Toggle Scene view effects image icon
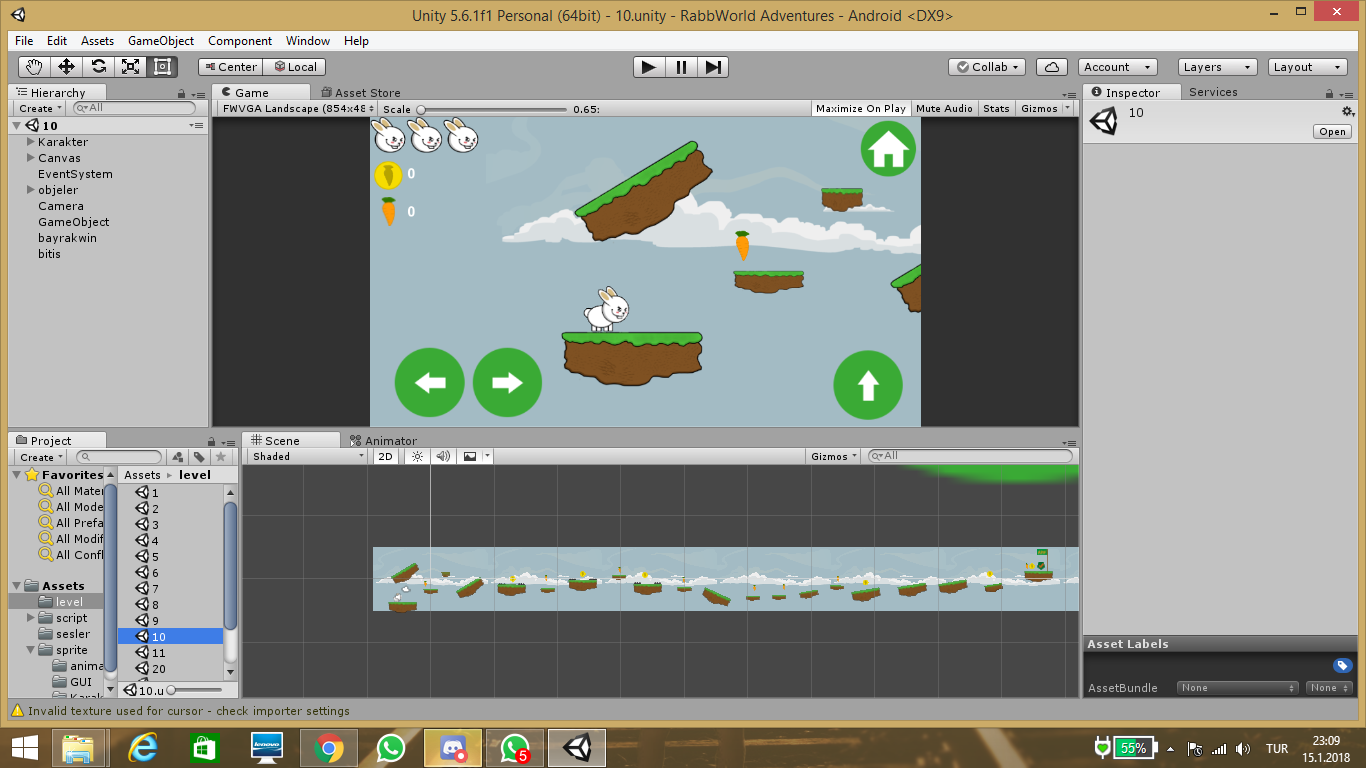 [x=470, y=456]
